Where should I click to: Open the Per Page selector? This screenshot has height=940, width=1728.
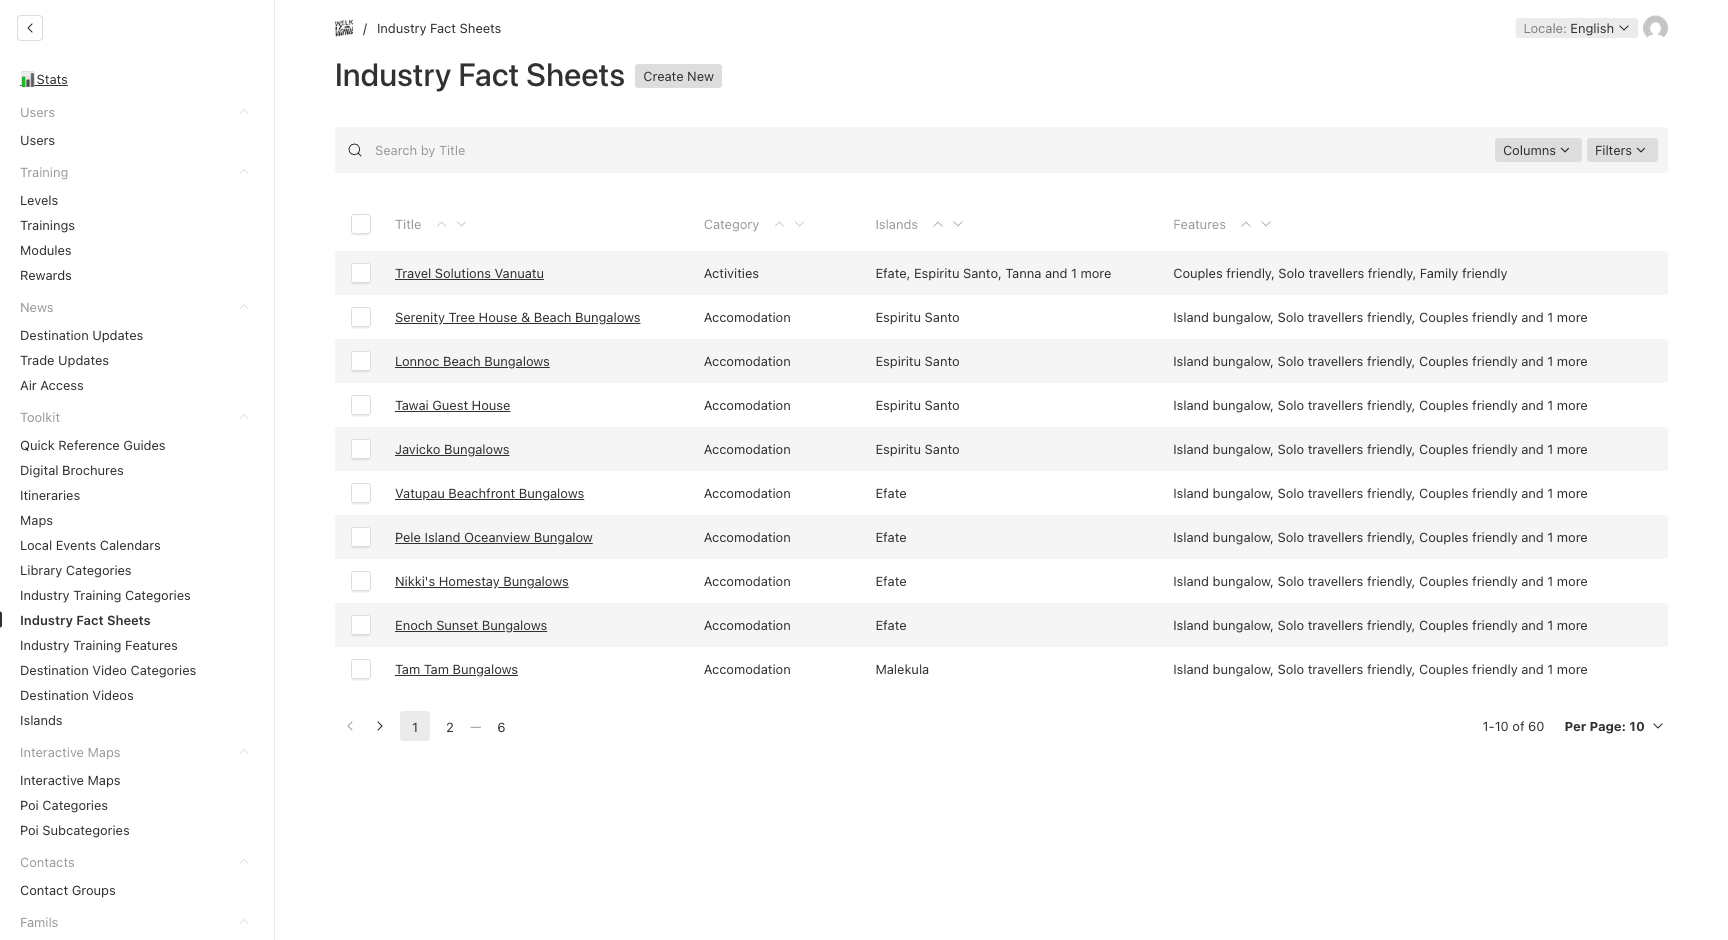[1613, 726]
